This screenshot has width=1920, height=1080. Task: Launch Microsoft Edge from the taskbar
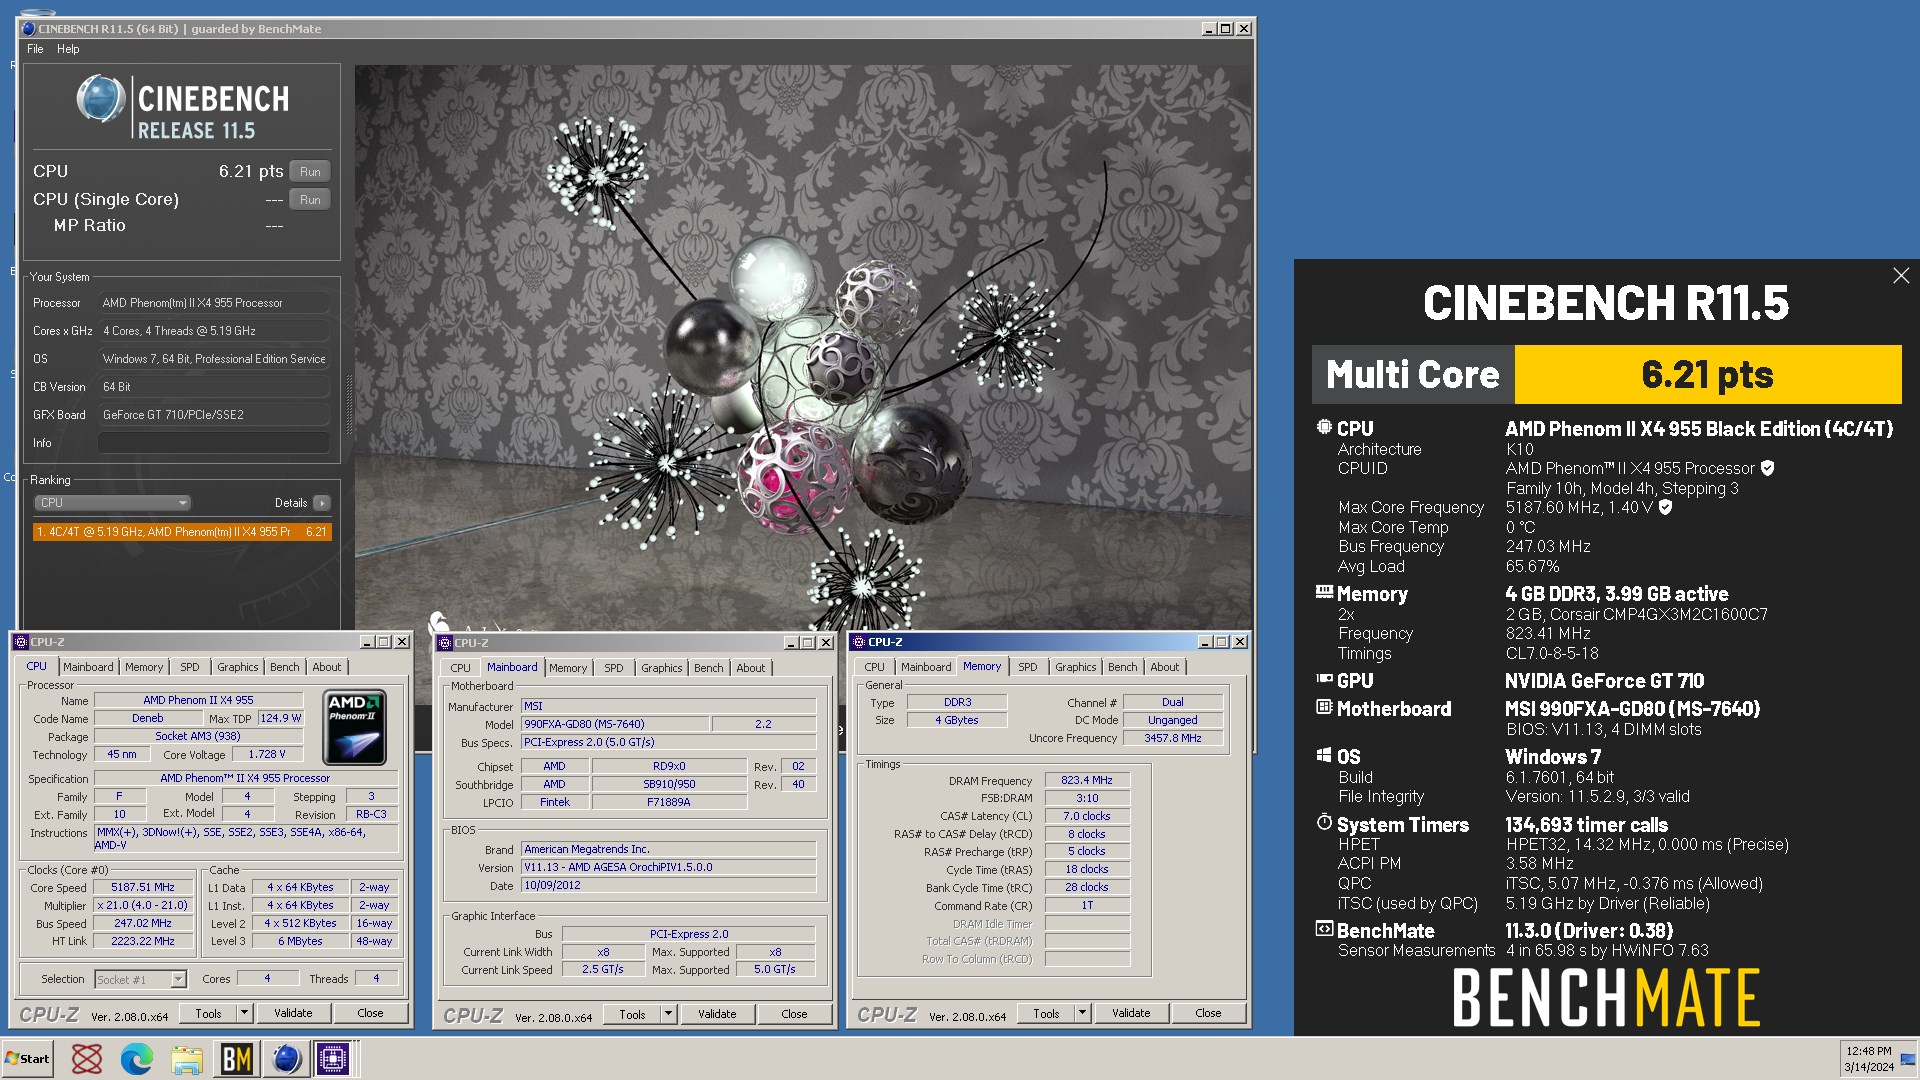137,1059
